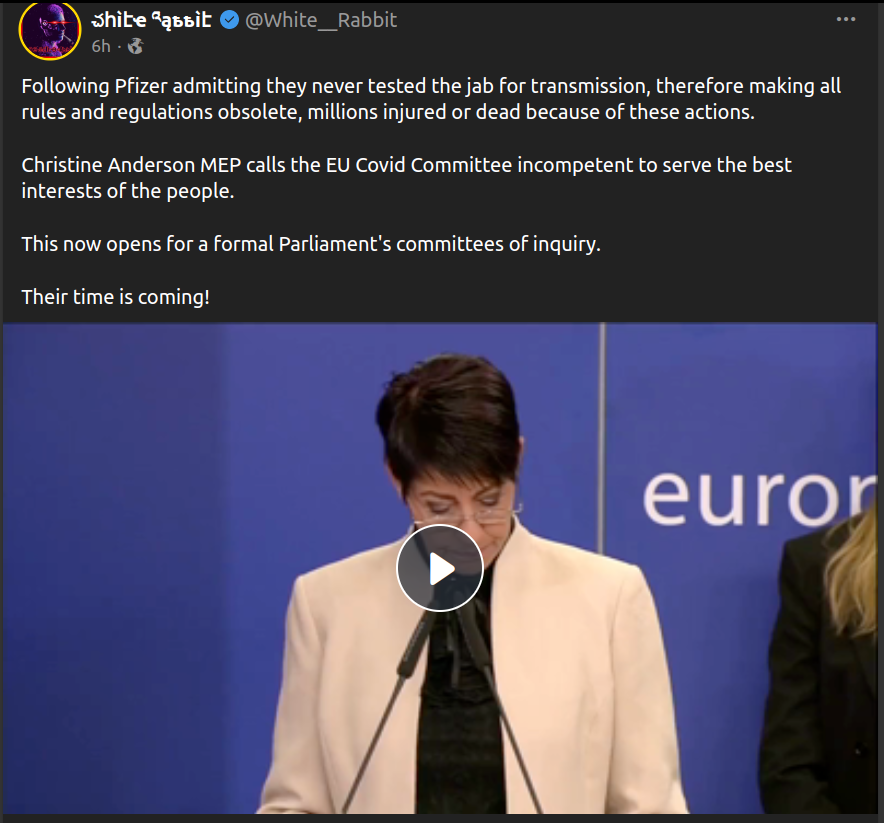Click the Christine Anderson MEP paragraph

pyautogui.click(x=406, y=178)
